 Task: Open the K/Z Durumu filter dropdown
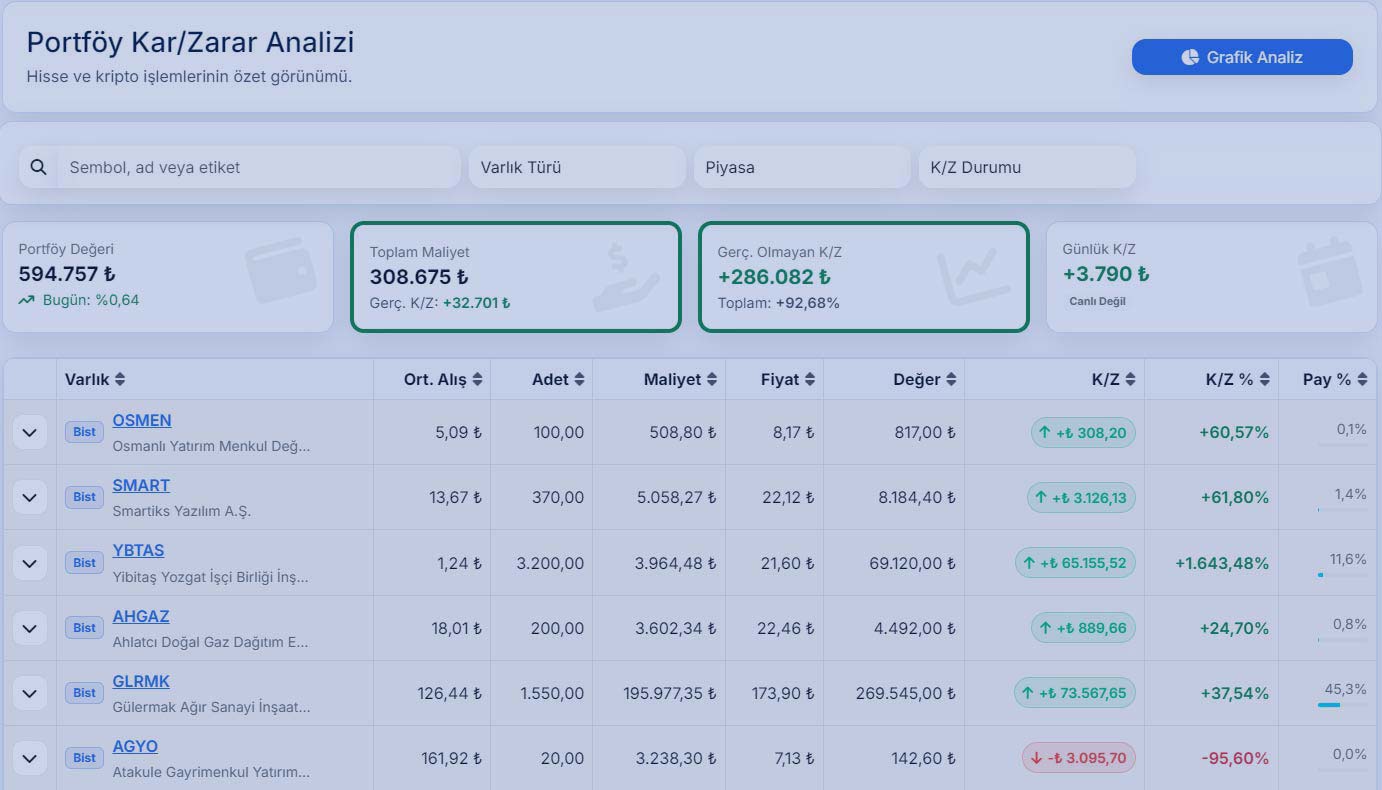point(1027,167)
